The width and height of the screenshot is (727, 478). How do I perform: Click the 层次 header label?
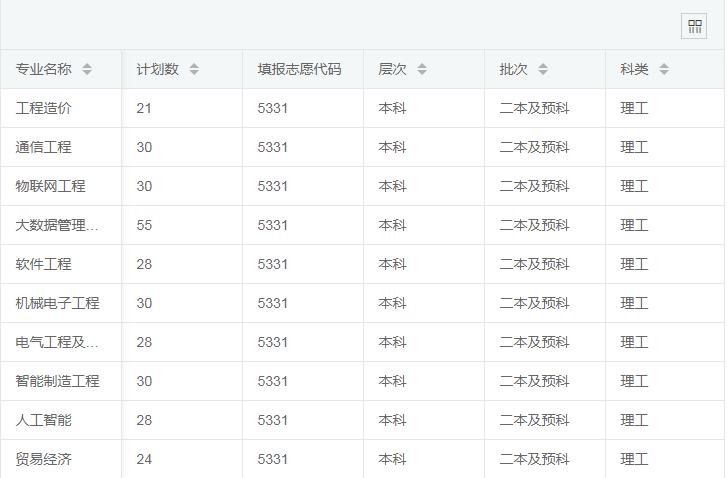click(392, 69)
